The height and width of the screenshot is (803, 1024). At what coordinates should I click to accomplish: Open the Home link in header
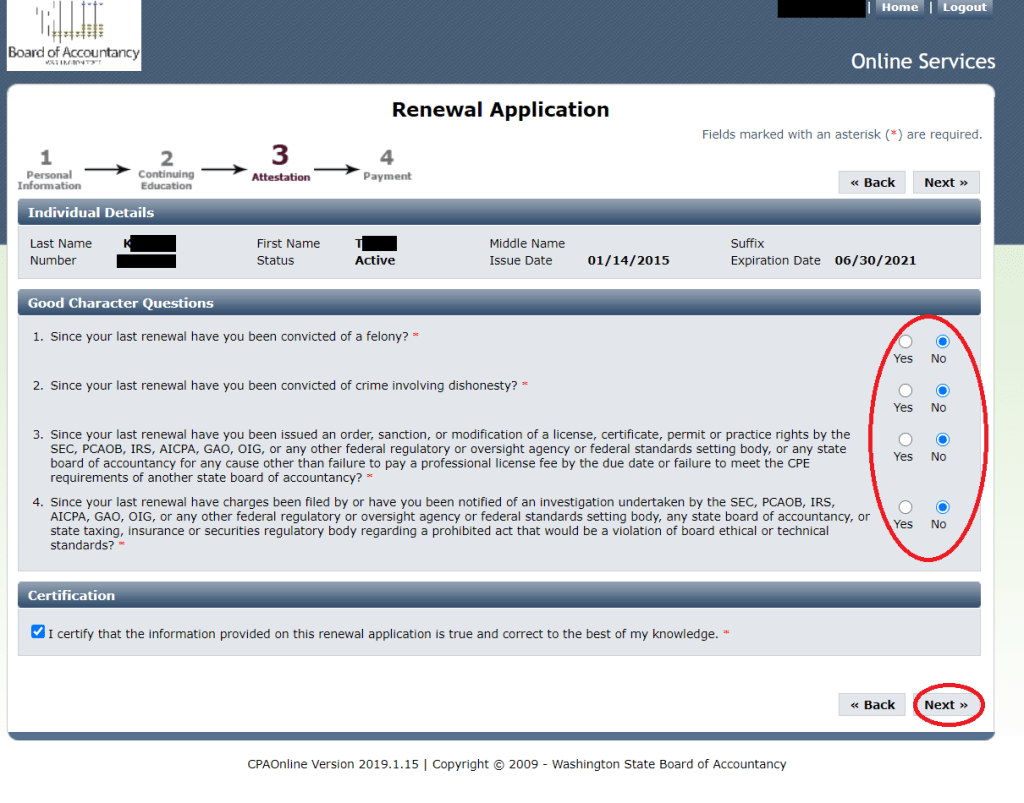click(899, 8)
